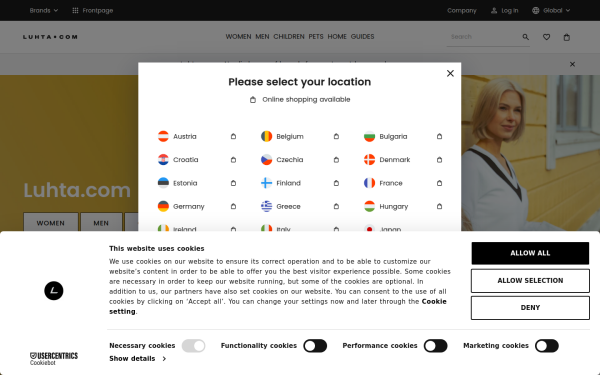Viewport: 600px width, 375px height.
Task: Select Estonia country name
Action: pos(185,183)
